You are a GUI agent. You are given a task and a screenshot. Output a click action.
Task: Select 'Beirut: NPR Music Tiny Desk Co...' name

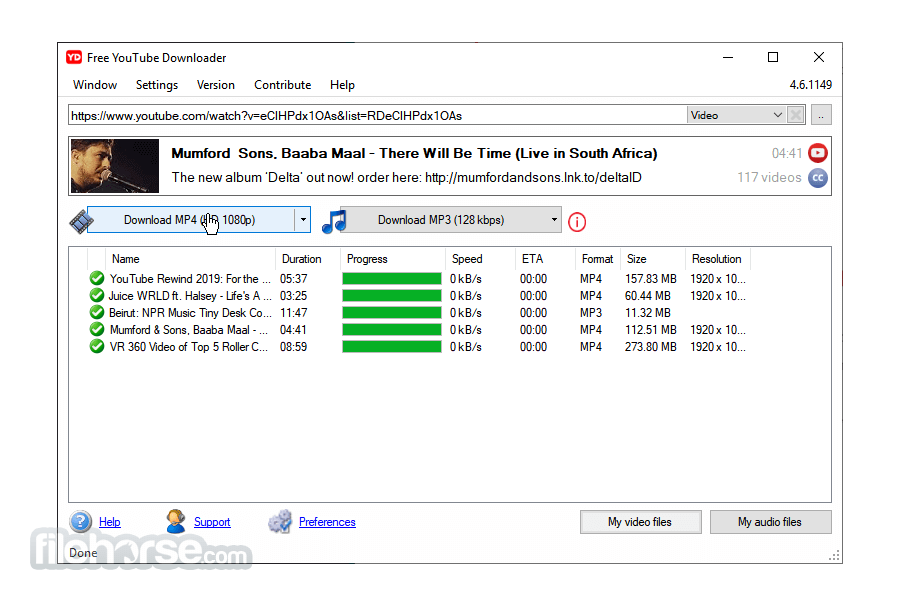(x=190, y=313)
